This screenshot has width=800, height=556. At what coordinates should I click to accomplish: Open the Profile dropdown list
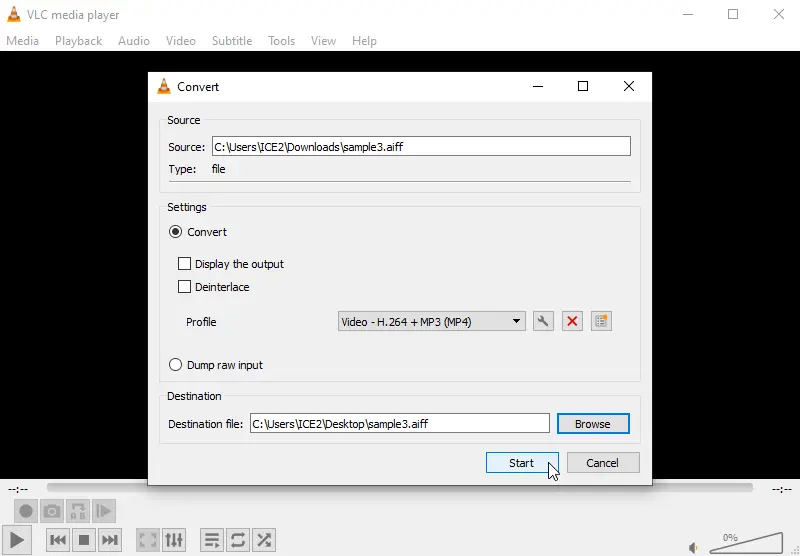[x=432, y=321]
